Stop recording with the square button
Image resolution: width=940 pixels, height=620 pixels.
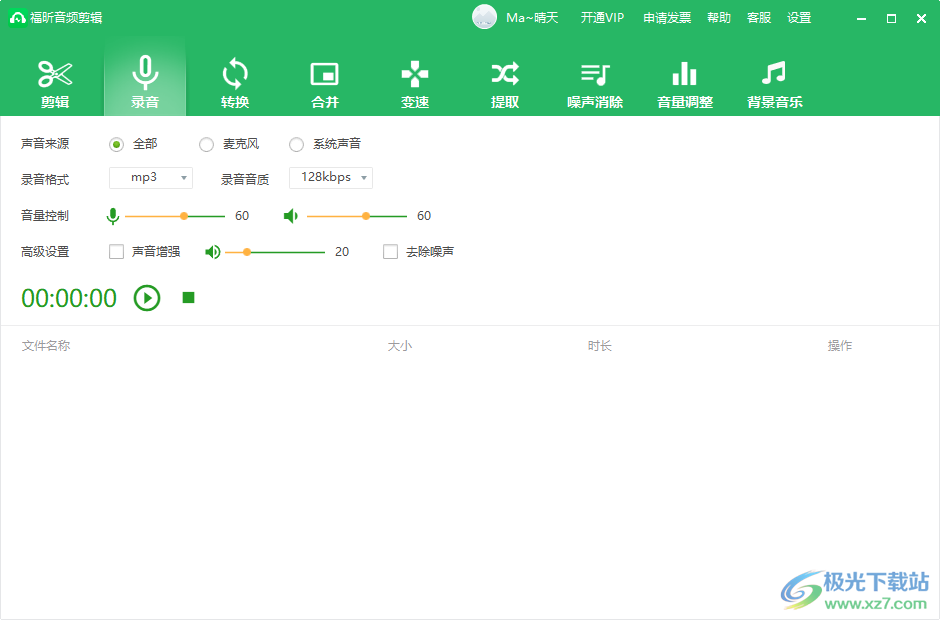coord(188,298)
